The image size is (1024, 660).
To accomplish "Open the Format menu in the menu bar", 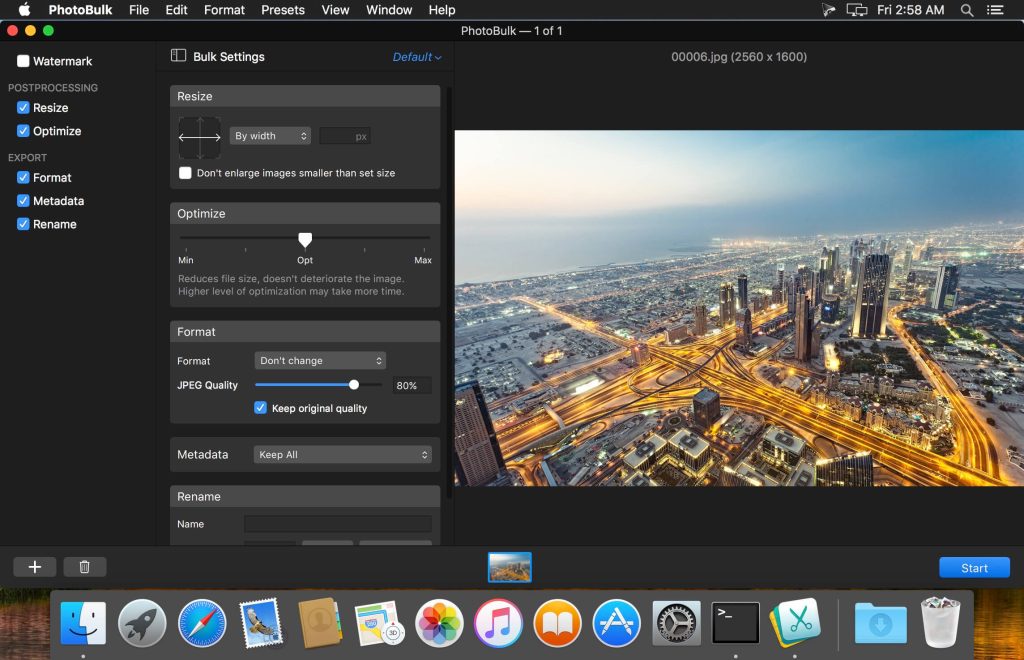I will (224, 10).
